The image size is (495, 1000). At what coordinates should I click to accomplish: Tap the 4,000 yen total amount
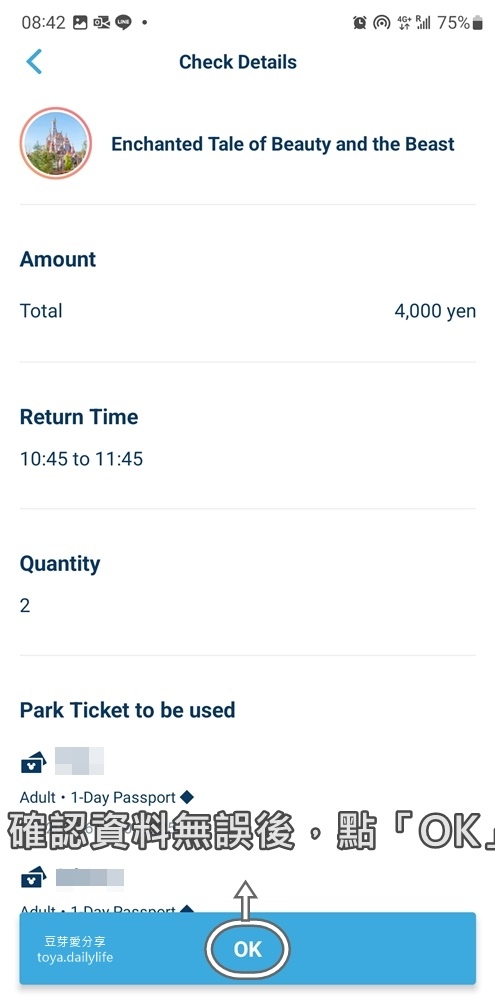tap(435, 311)
